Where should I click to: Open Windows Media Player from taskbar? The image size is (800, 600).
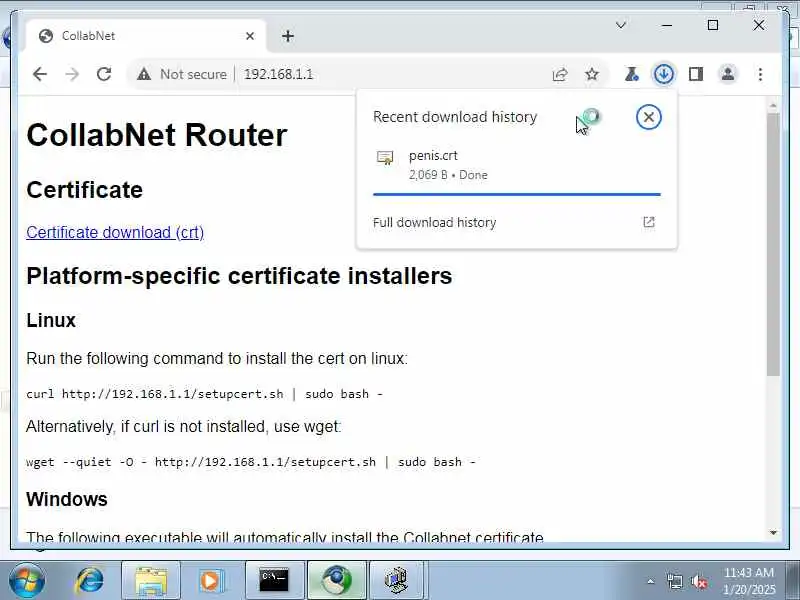click(212, 581)
